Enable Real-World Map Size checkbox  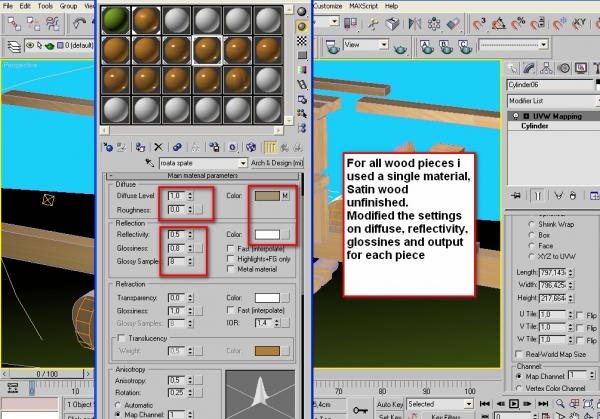(x=519, y=354)
